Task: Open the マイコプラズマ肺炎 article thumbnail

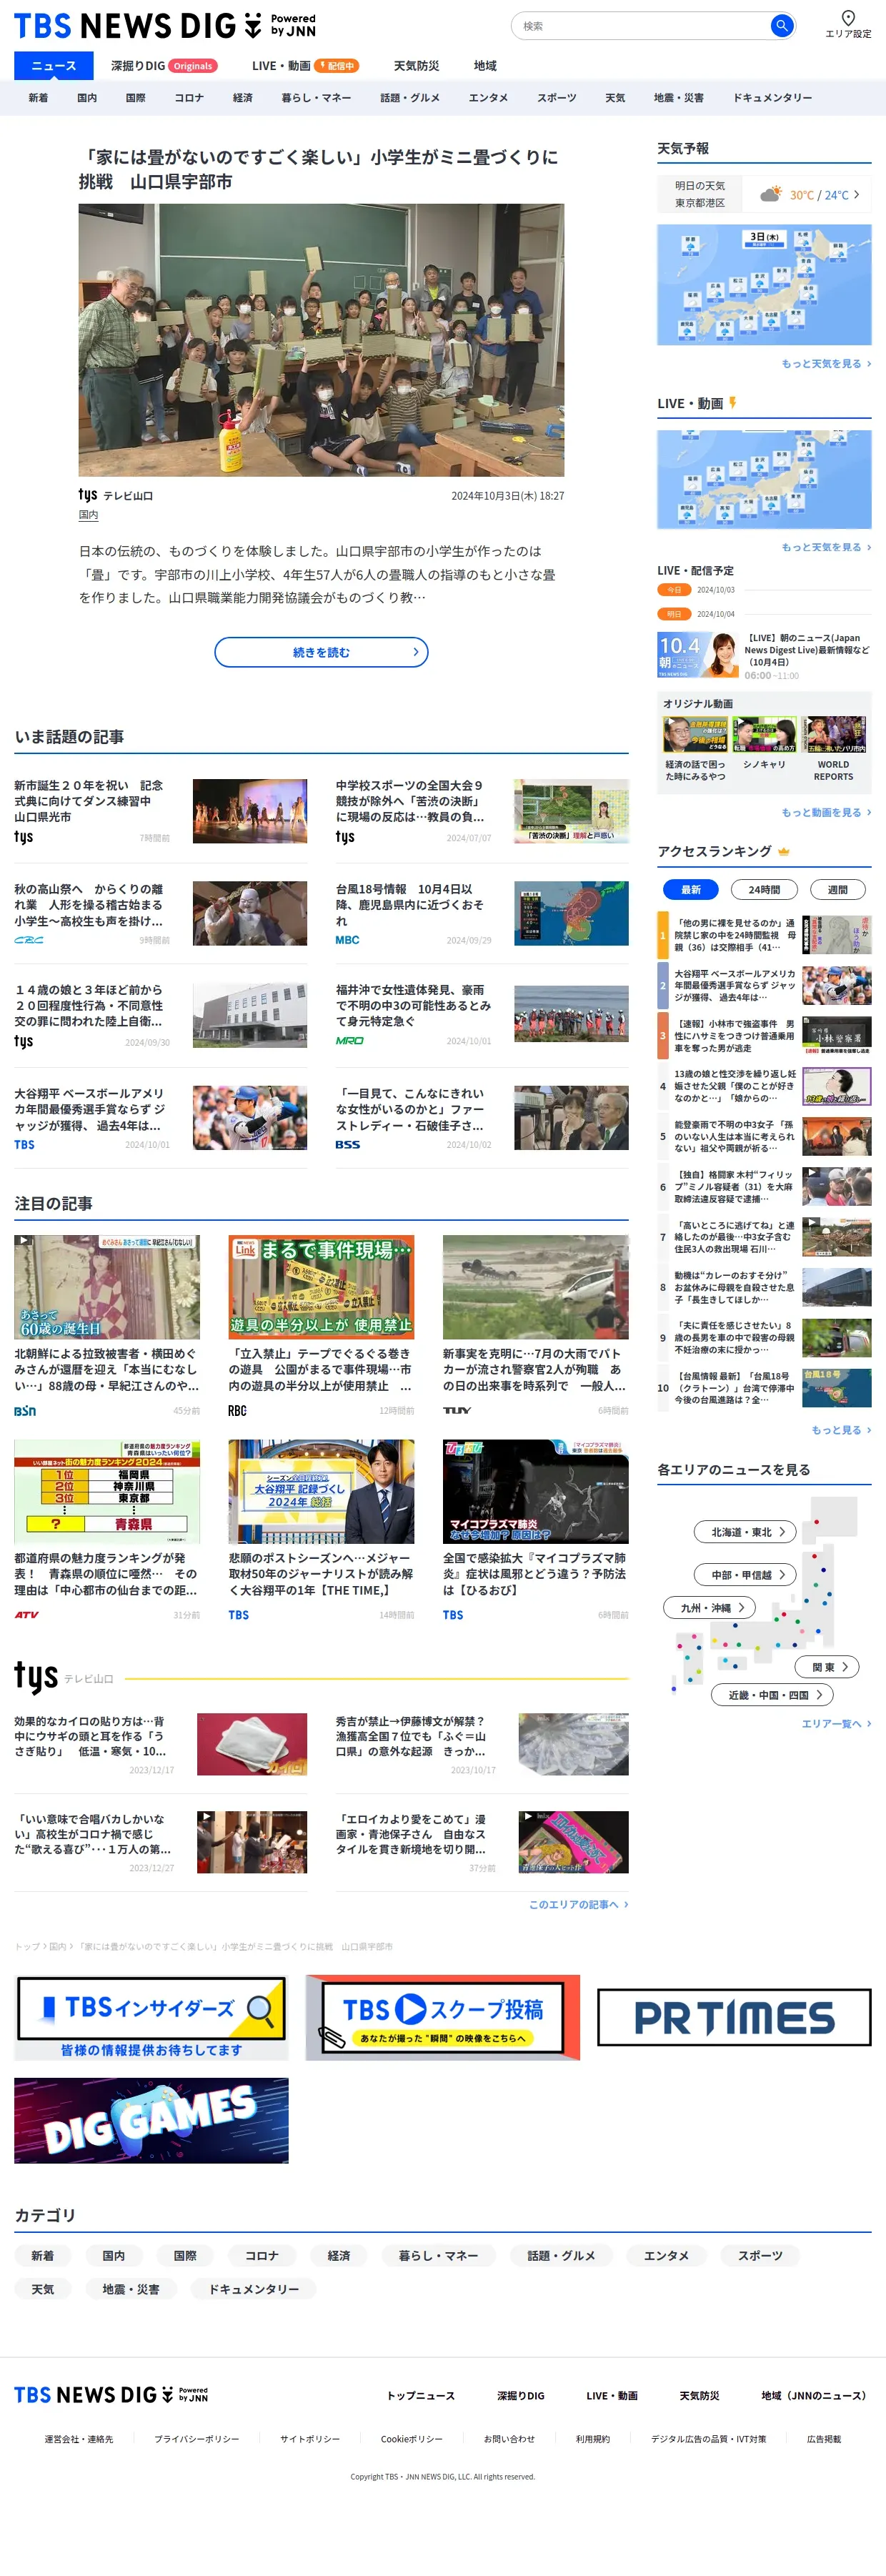Action: (535, 1491)
